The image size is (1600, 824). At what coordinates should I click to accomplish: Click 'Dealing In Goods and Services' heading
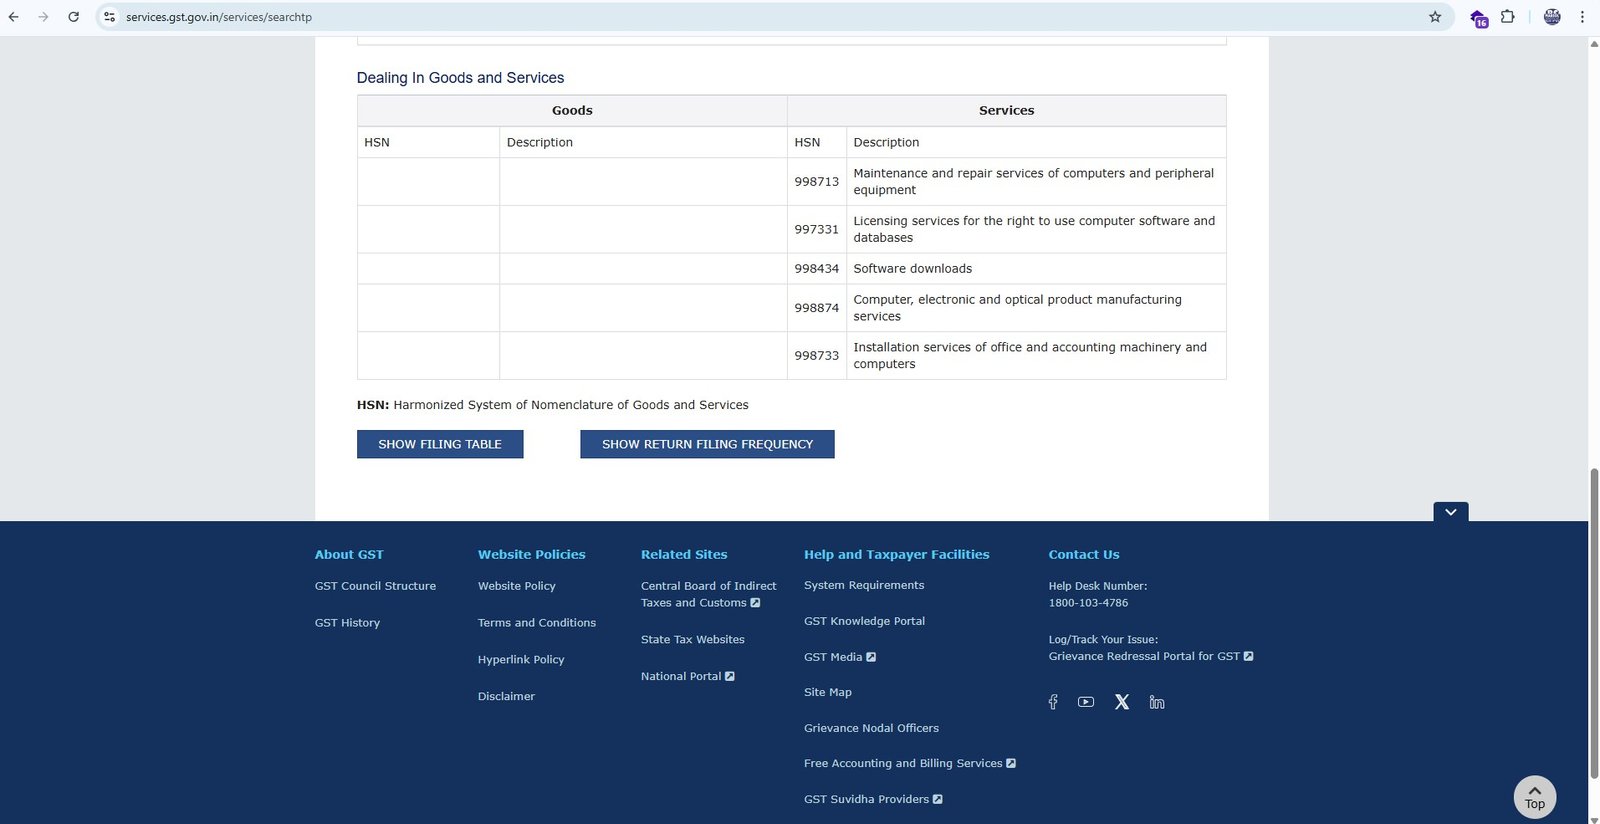pyautogui.click(x=460, y=78)
